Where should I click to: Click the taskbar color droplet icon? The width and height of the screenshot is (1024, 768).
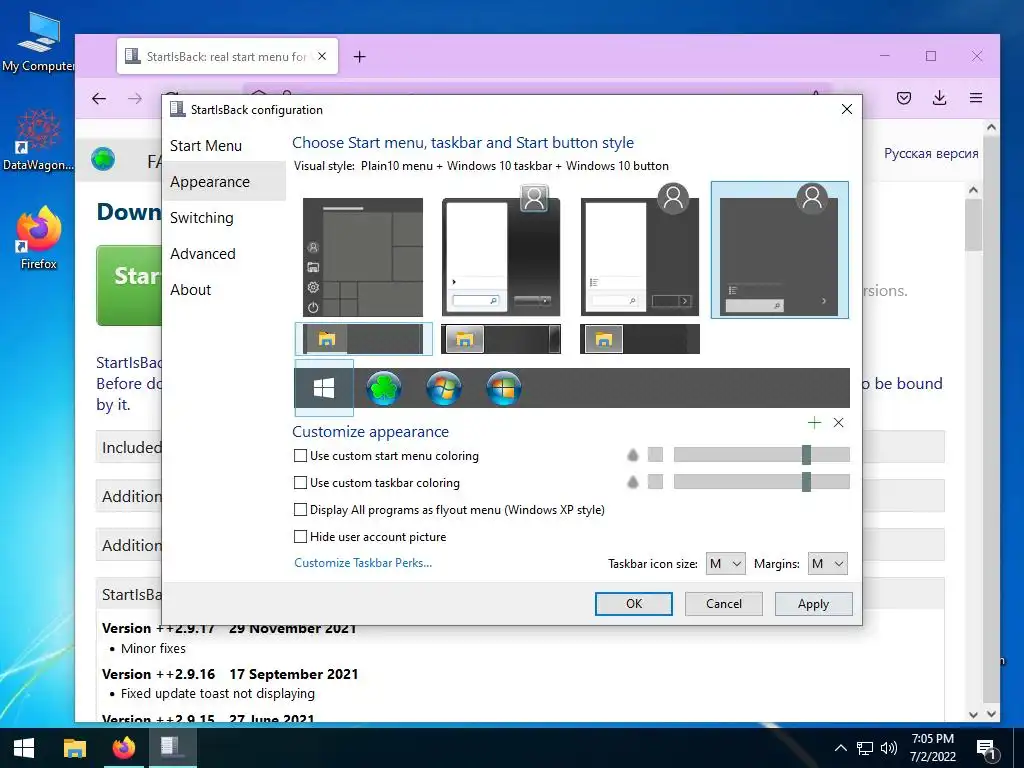632,482
